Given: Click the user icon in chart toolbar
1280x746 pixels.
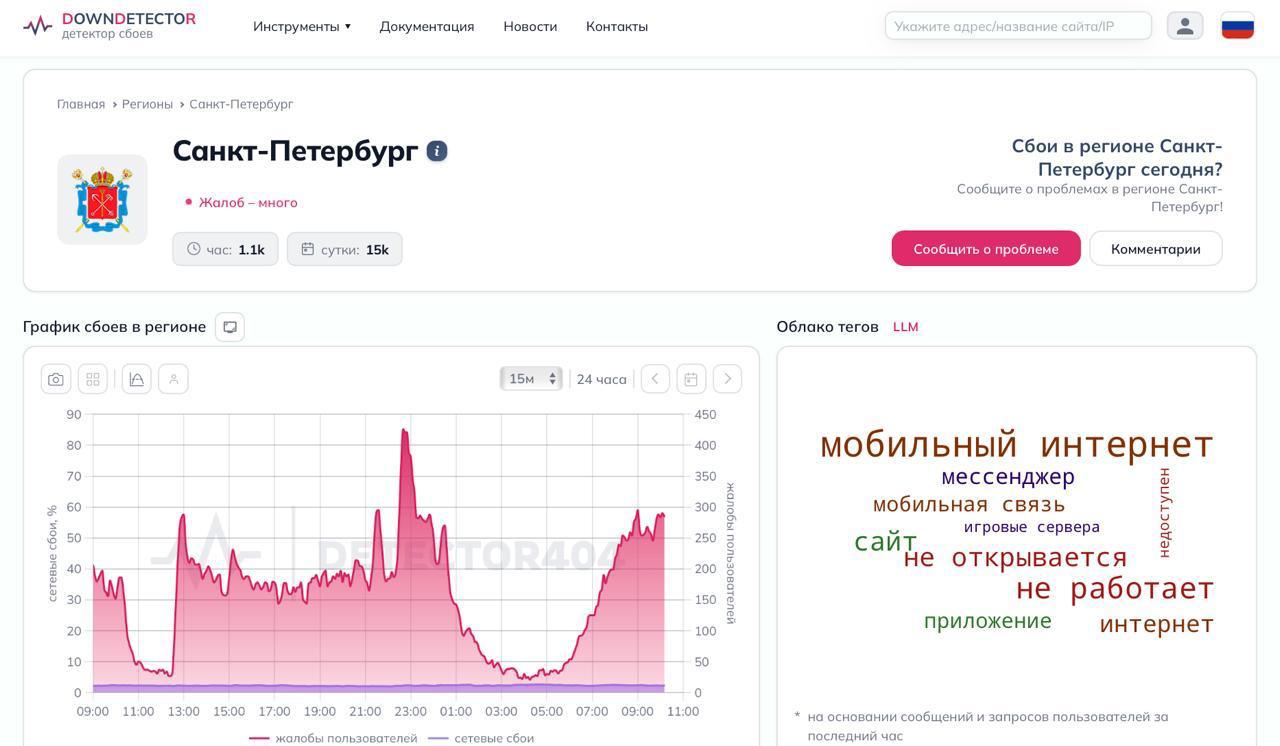Looking at the screenshot, I should 173,379.
